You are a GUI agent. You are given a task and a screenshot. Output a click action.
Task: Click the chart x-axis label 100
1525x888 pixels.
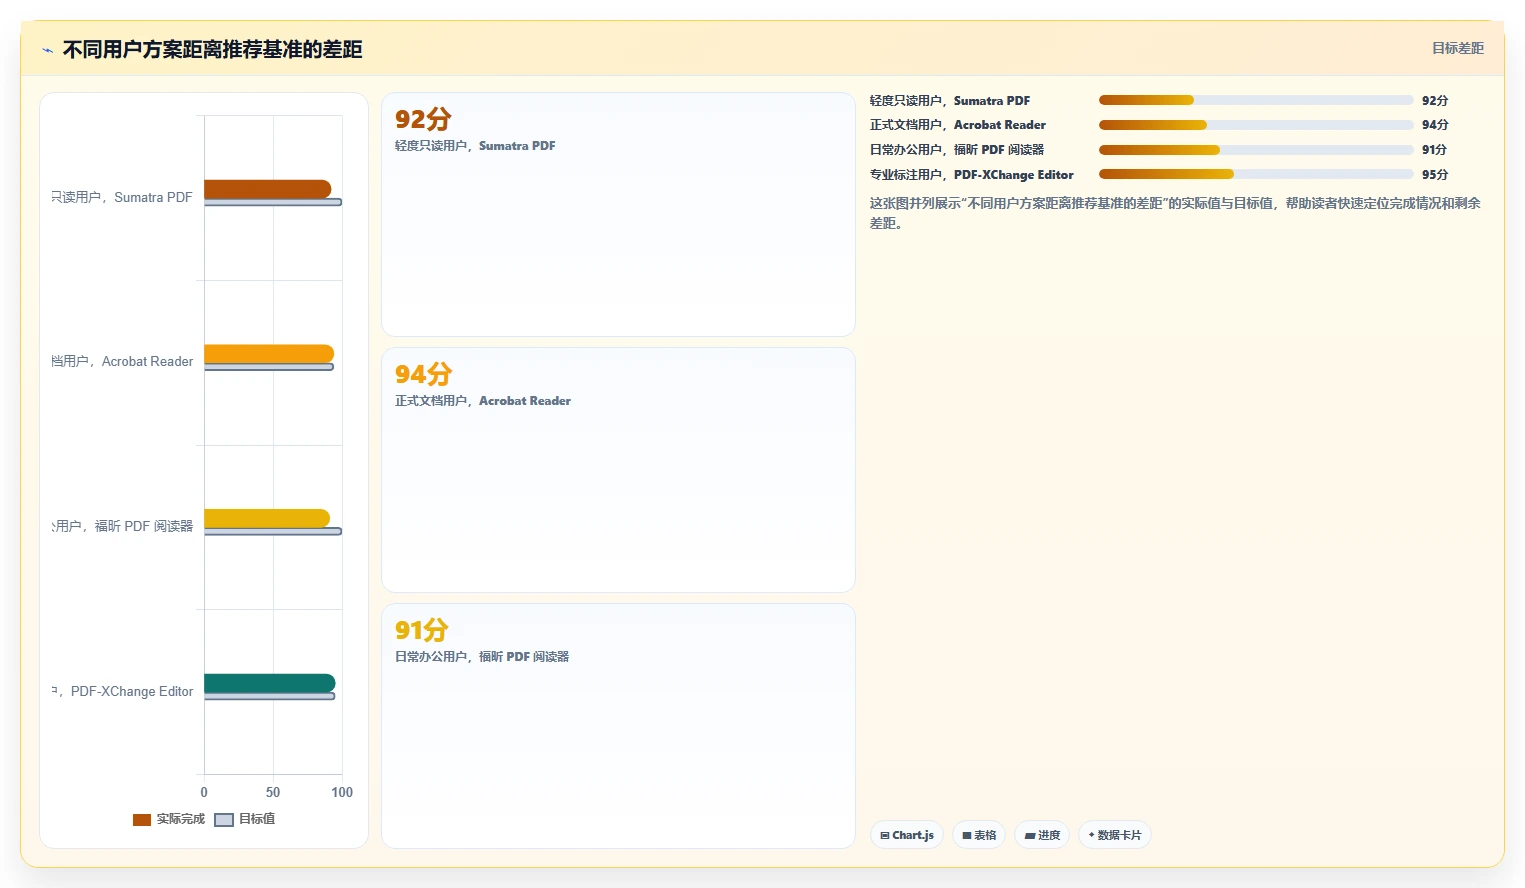point(342,792)
